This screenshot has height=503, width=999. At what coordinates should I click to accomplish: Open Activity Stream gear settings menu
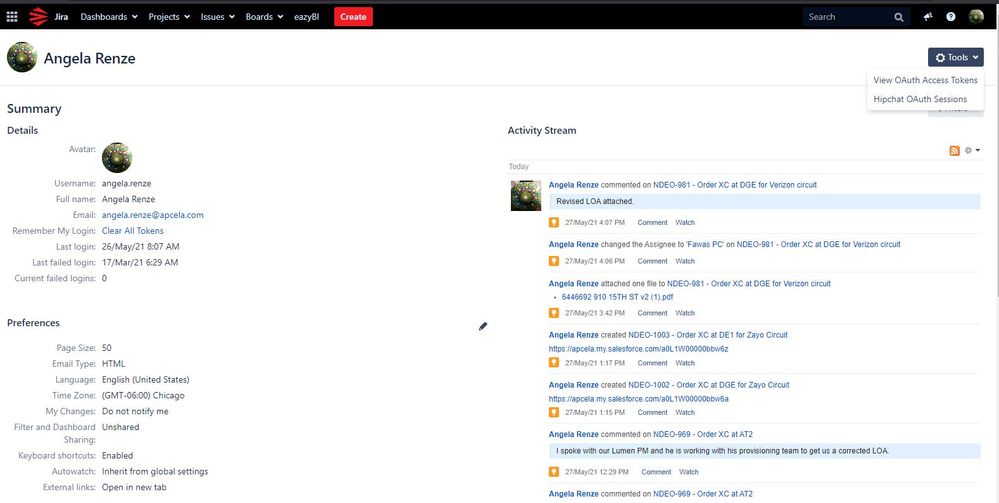tap(972, 150)
